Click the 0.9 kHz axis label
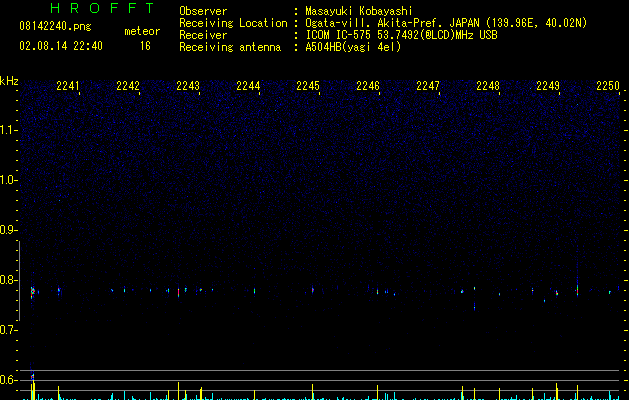The image size is (629, 400). click(x=8, y=230)
